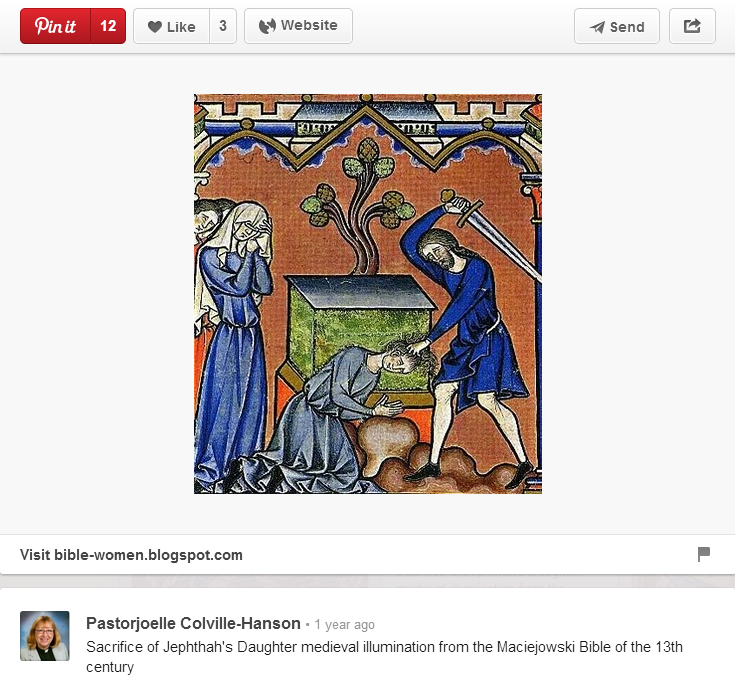Select the pin description about Maciejowski Bible
Image resolution: width=735 pixels, height=699 pixels.
tap(384, 657)
